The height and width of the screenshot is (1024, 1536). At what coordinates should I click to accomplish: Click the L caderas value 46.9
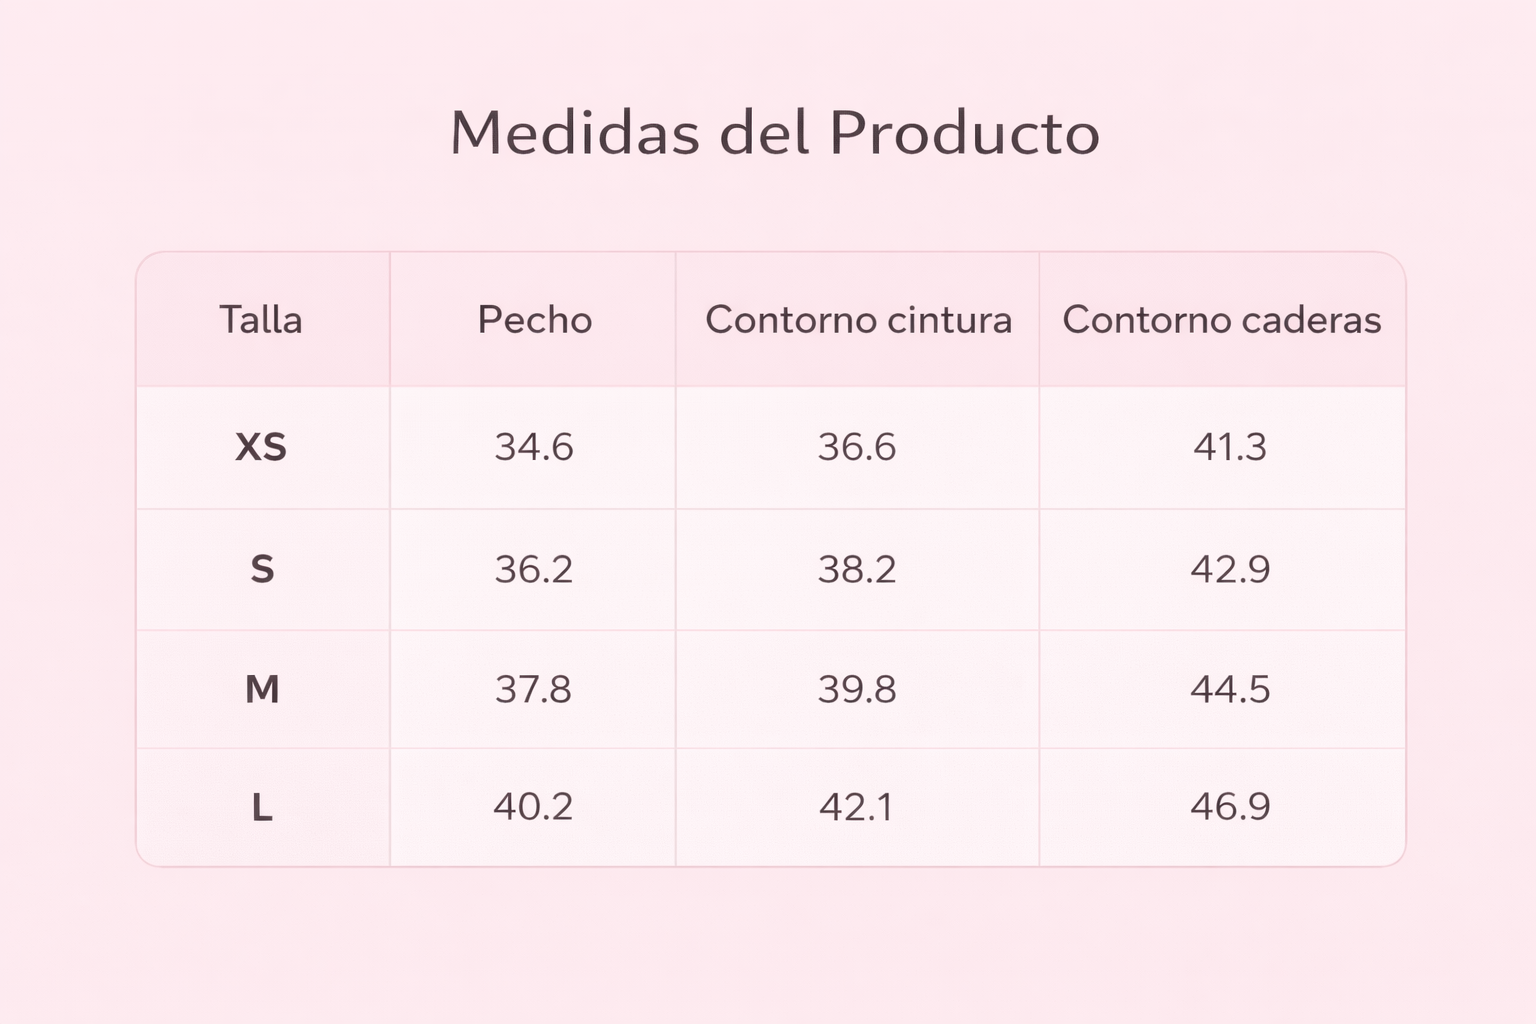click(x=1229, y=806)
